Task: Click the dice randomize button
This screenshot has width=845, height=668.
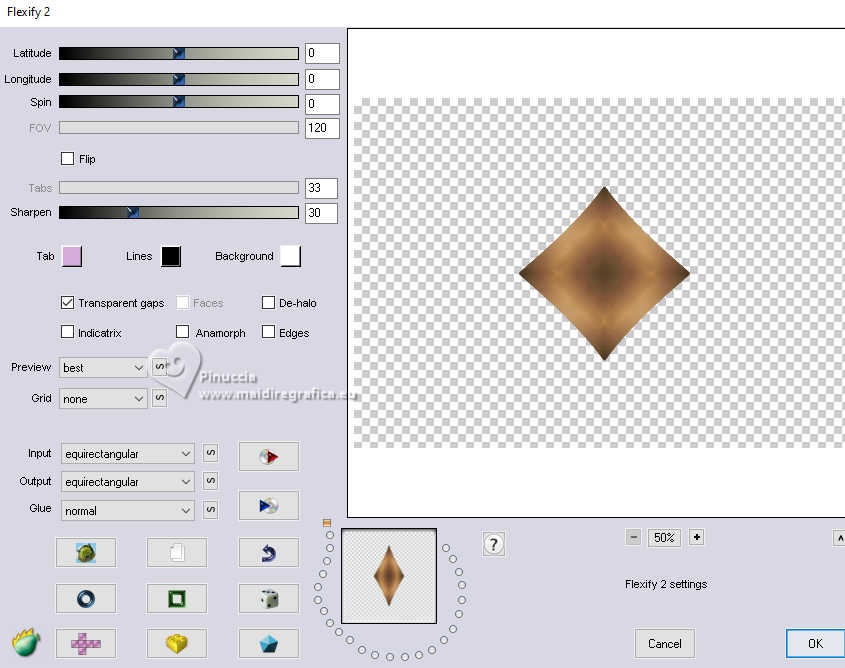Action: pos(268,599)
